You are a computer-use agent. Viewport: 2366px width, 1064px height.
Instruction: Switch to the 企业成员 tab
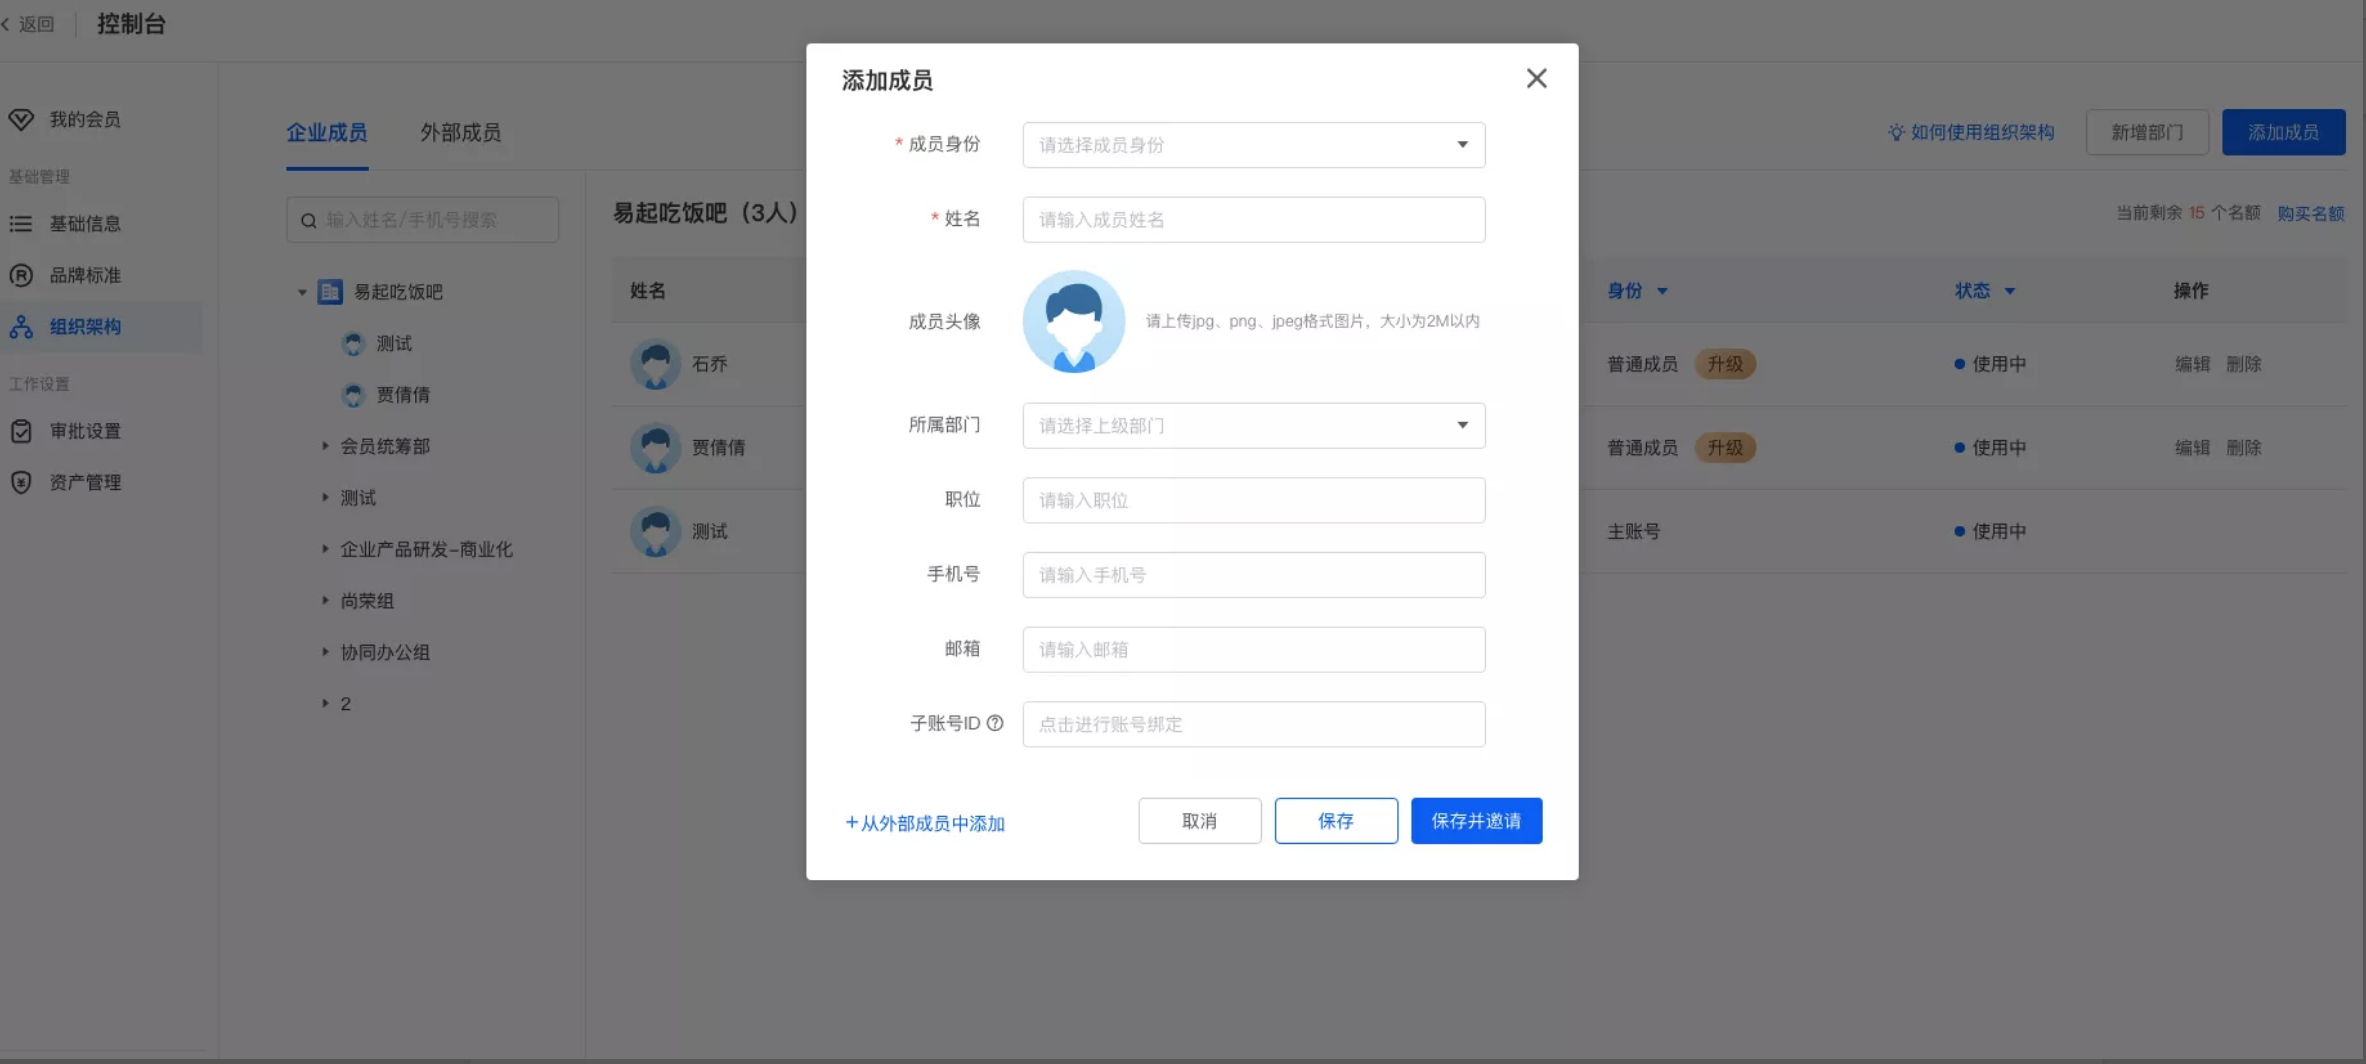click(326, 132)
